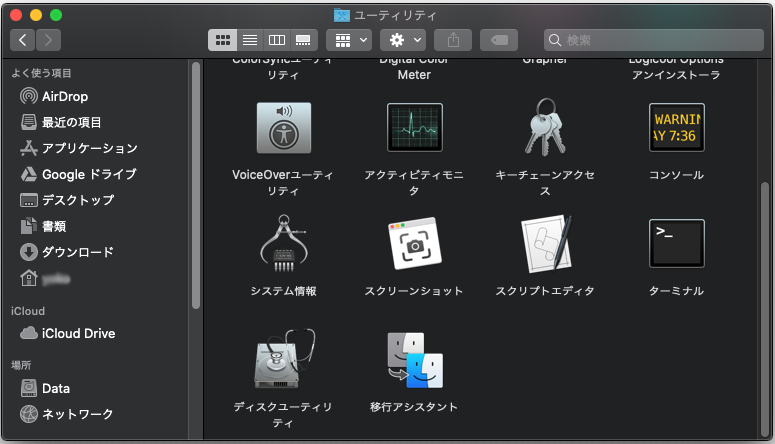Click the Digital Color Meter label
775x444 pixels.
point(414,68)
